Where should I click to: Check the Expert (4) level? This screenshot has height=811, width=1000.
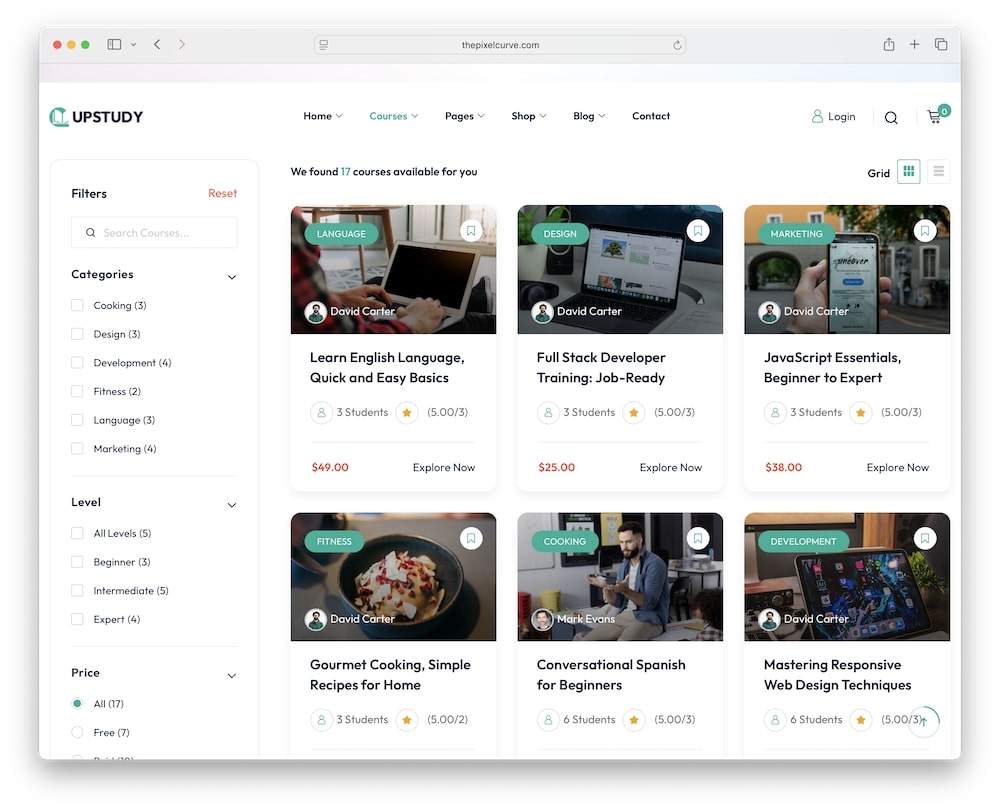click(77, 619)
